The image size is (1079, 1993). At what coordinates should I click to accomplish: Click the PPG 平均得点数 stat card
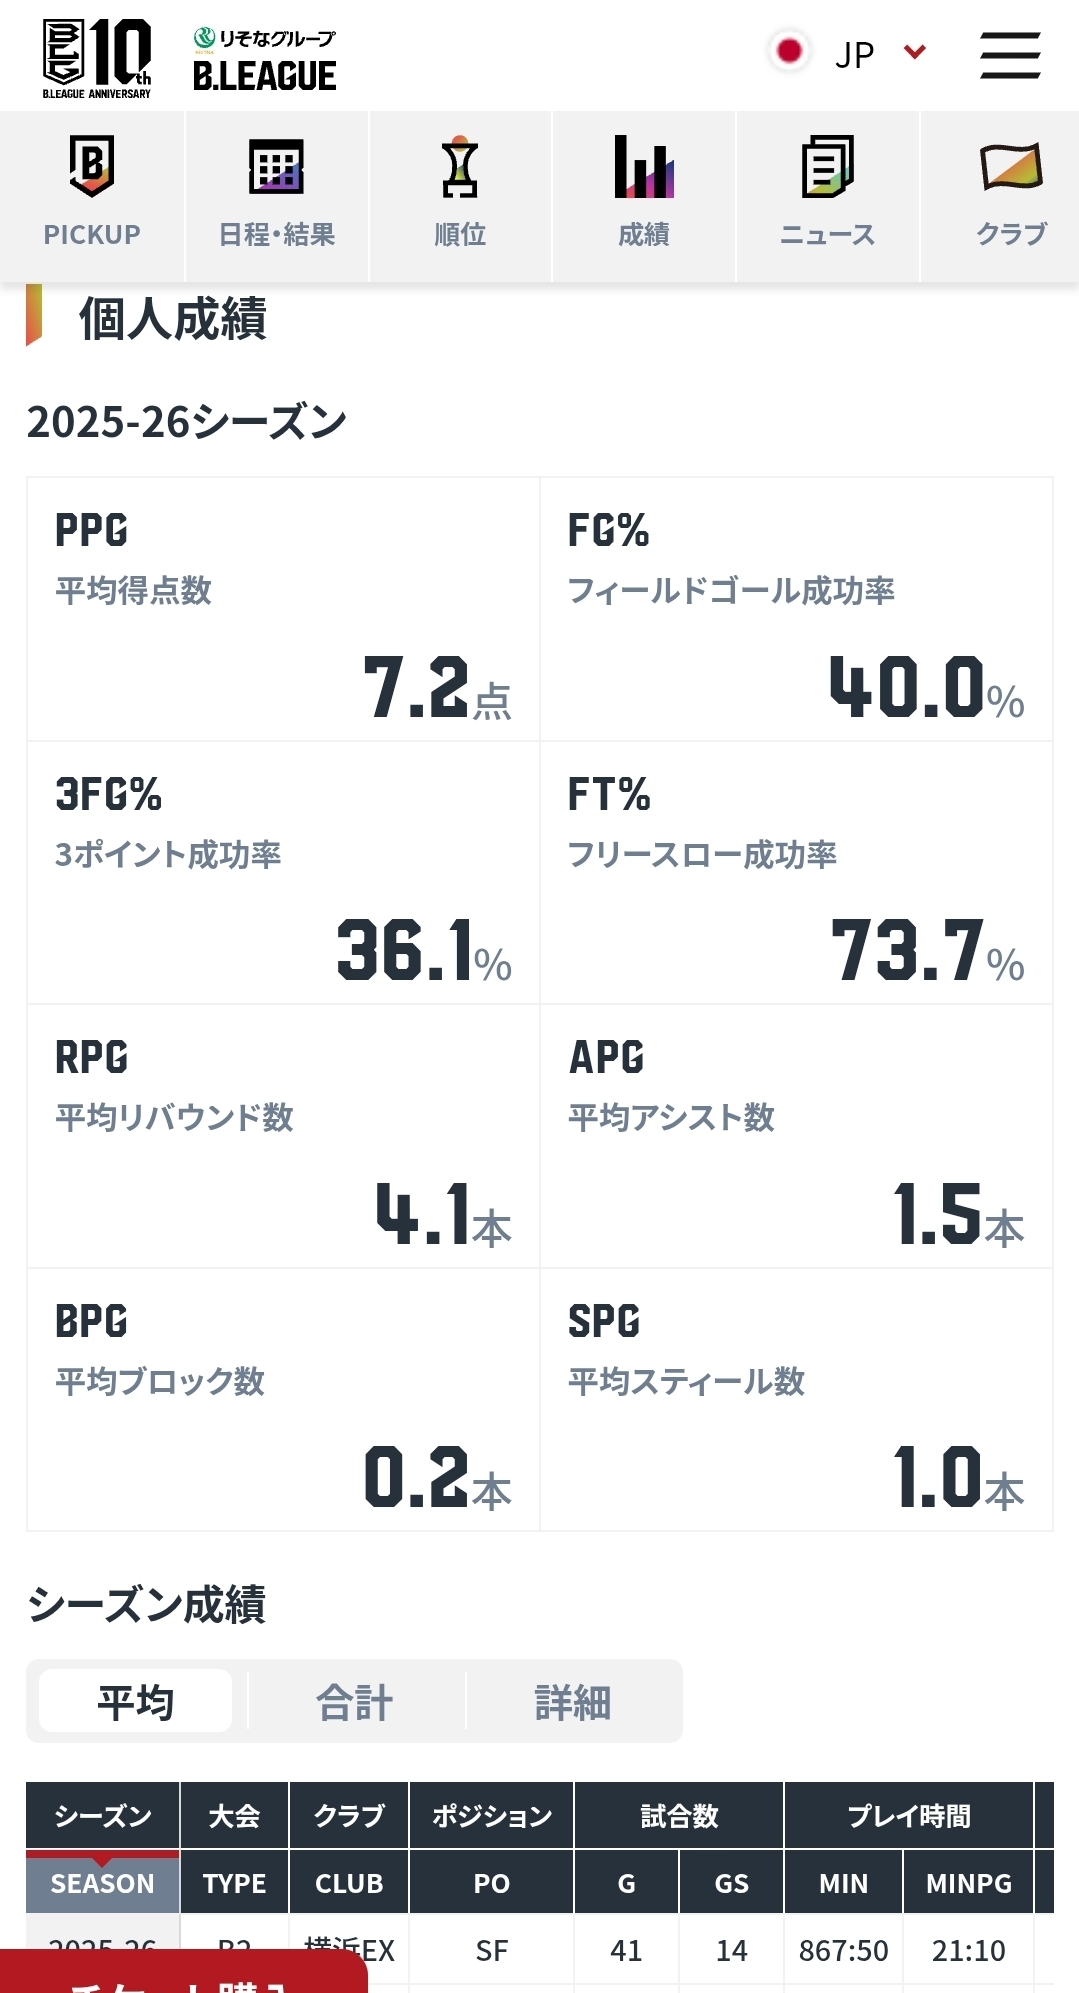coord(283,609)
